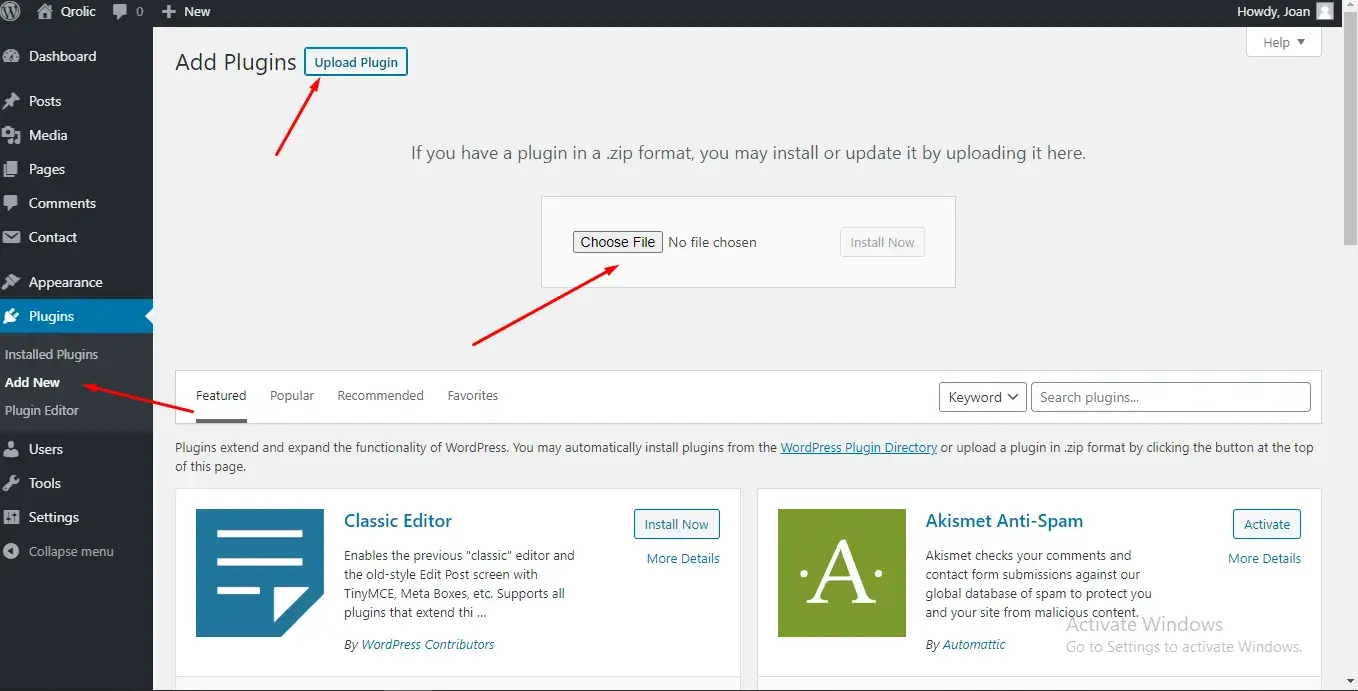Click inside the Search plugins field
The image size is (1358, 691).
(x=1170, y=397)
